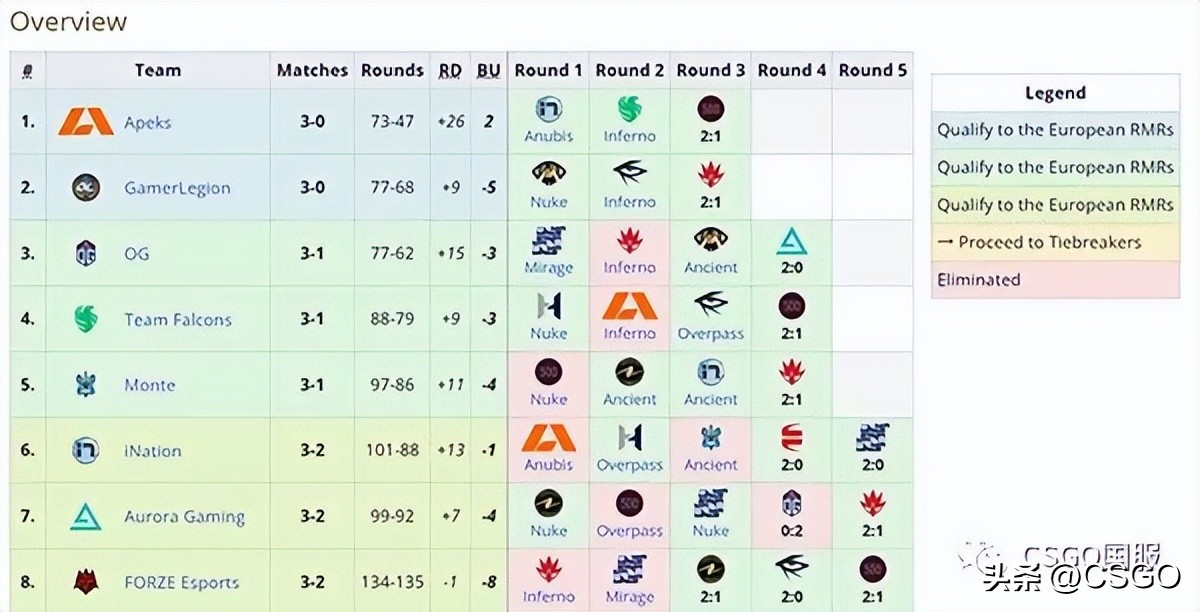Screen dimensions: 1200x612
Task: Click the iNation team logo
Action: (x=86, y=451)
